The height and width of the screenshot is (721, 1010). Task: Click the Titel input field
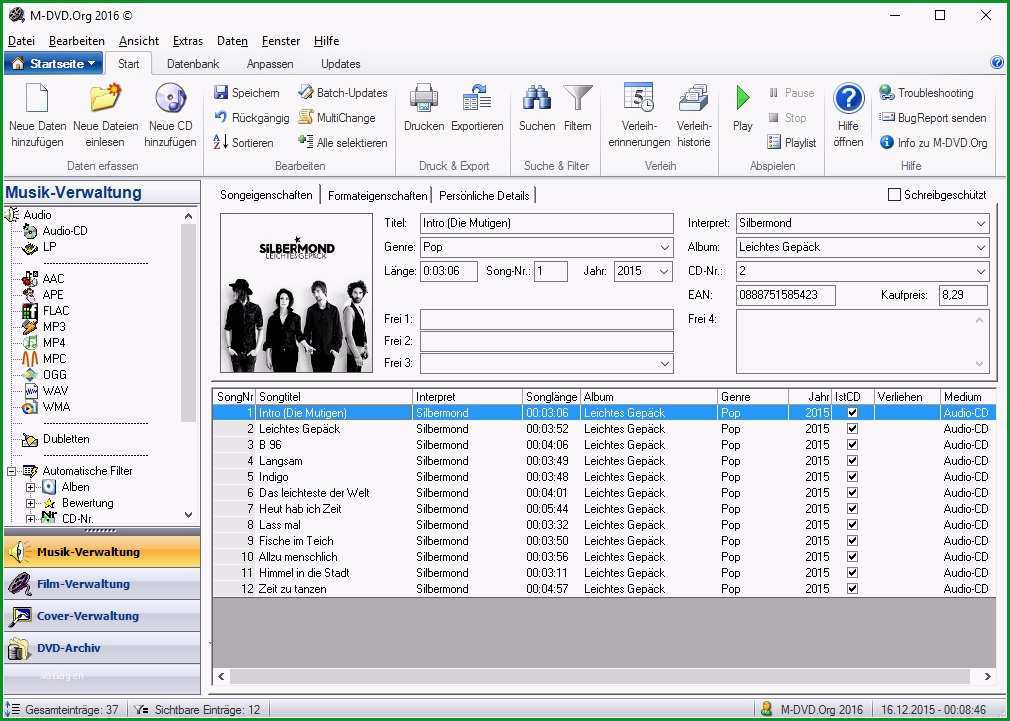pos(546,224)
